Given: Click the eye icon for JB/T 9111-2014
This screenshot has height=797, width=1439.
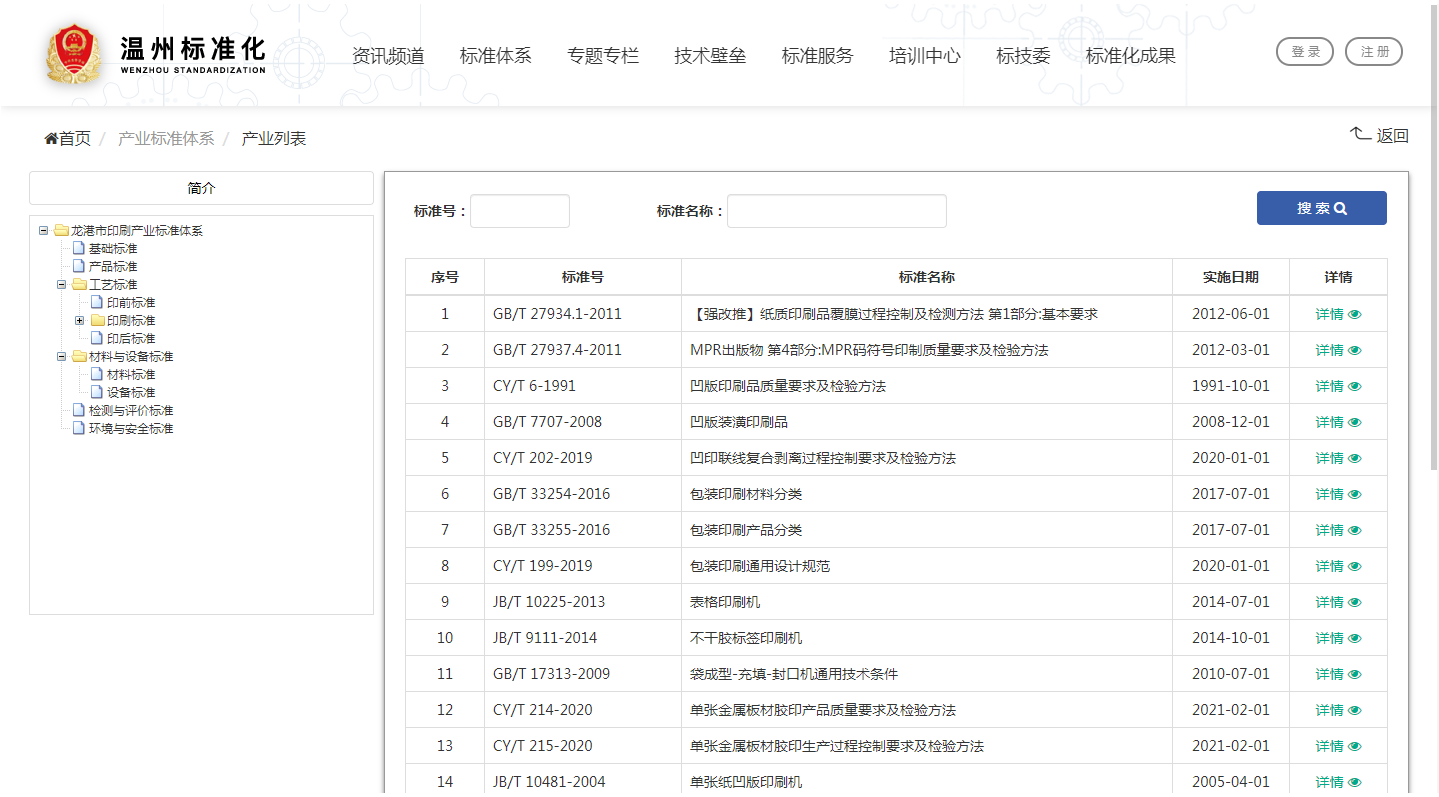Looking at the screenshot, I should click(x=1355, y=638).
